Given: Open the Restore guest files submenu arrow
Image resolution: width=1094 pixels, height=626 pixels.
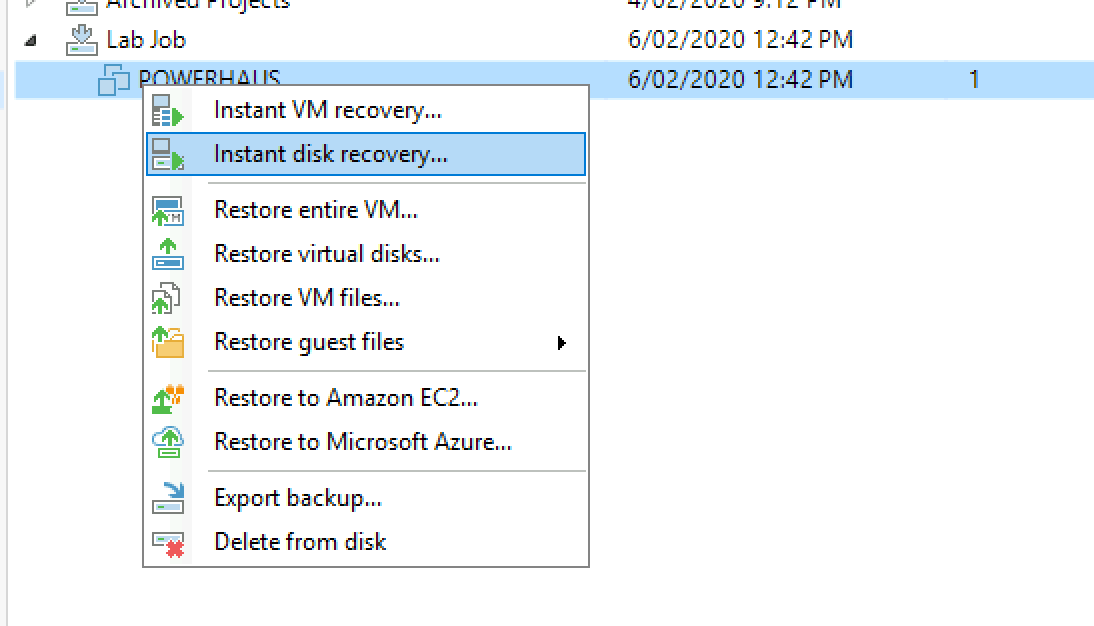Looking at the screenshot, I should click(562, 343).
